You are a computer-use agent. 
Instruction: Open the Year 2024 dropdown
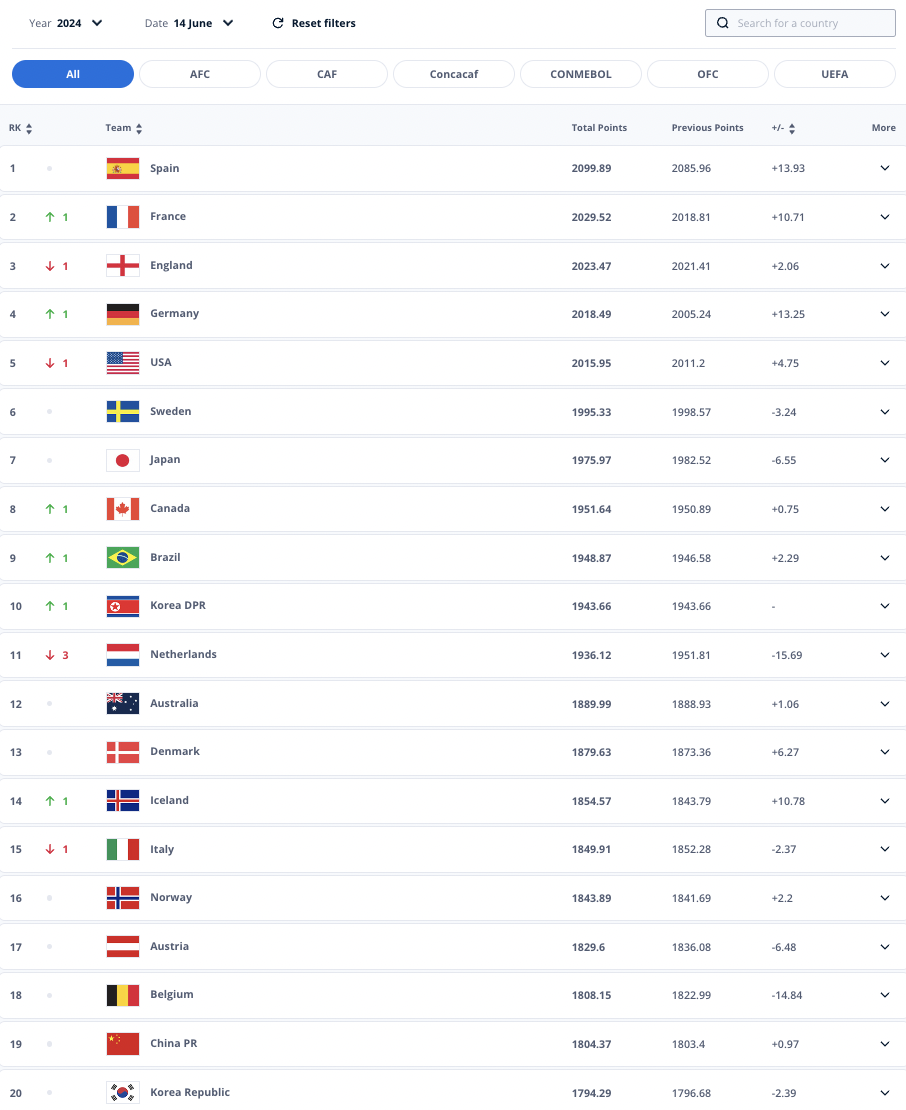(x=66, y=23)
